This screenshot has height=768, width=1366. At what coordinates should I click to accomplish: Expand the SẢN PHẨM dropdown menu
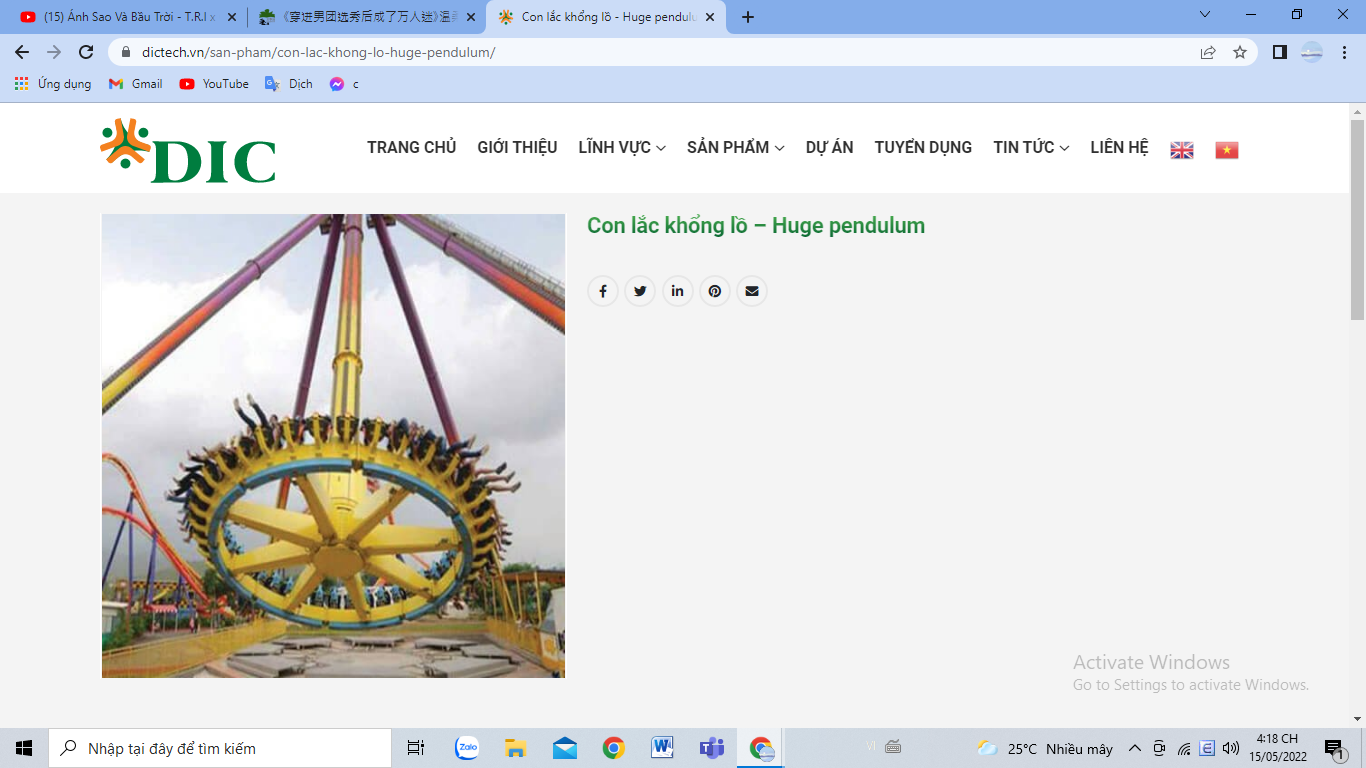[735, 147]
